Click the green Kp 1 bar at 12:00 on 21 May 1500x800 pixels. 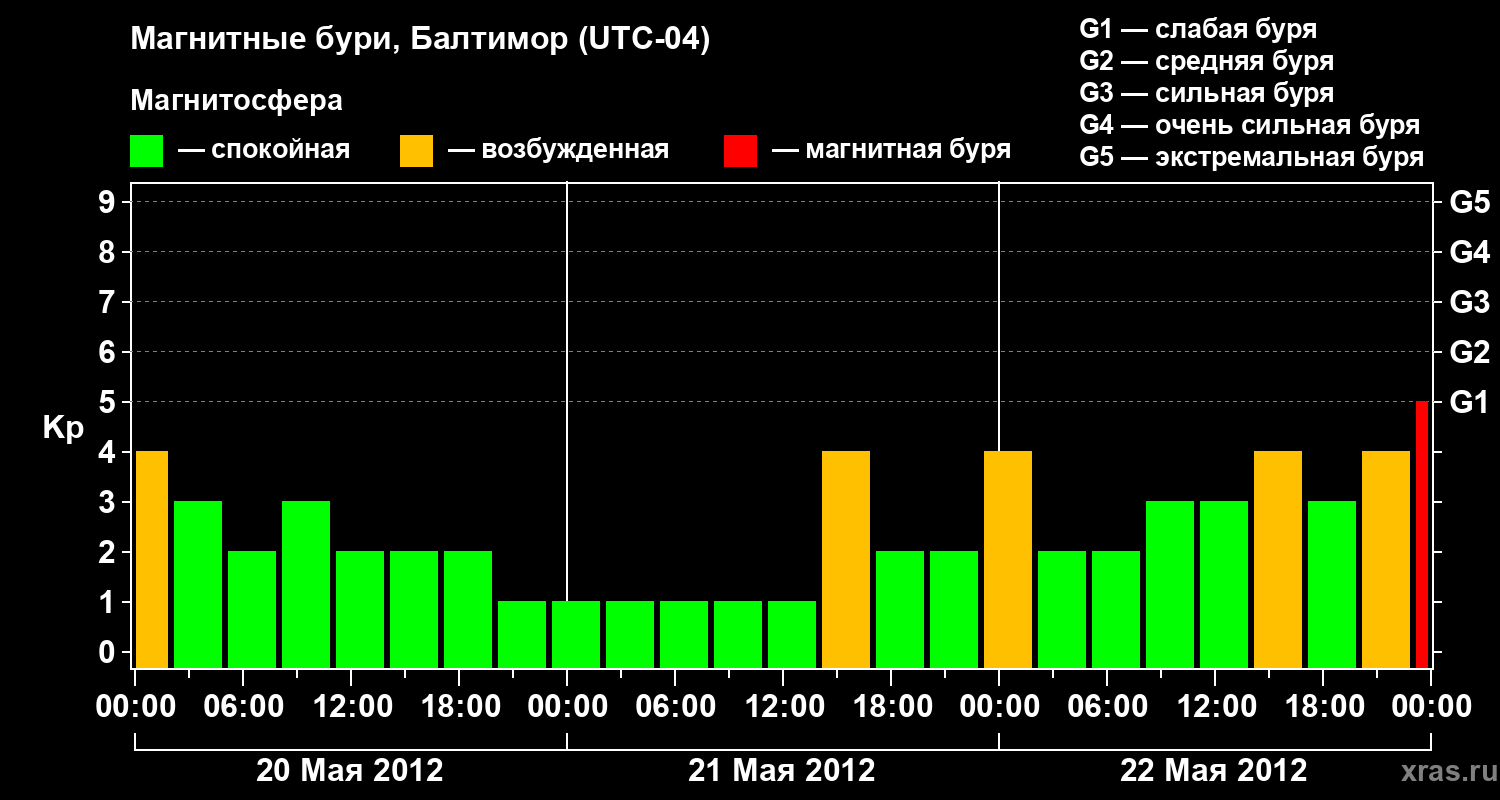pos(792,634)
